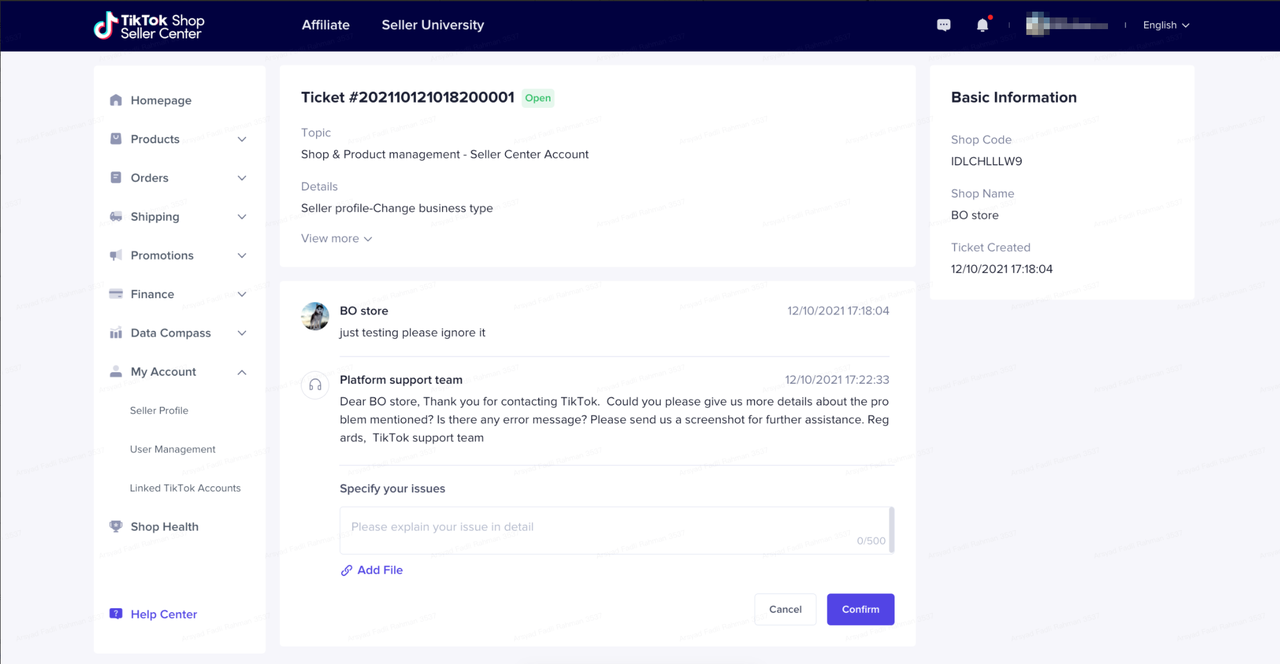The image size is (1280, 664).
Task: Open the chat messages icon in header
Action: [943, 25]
